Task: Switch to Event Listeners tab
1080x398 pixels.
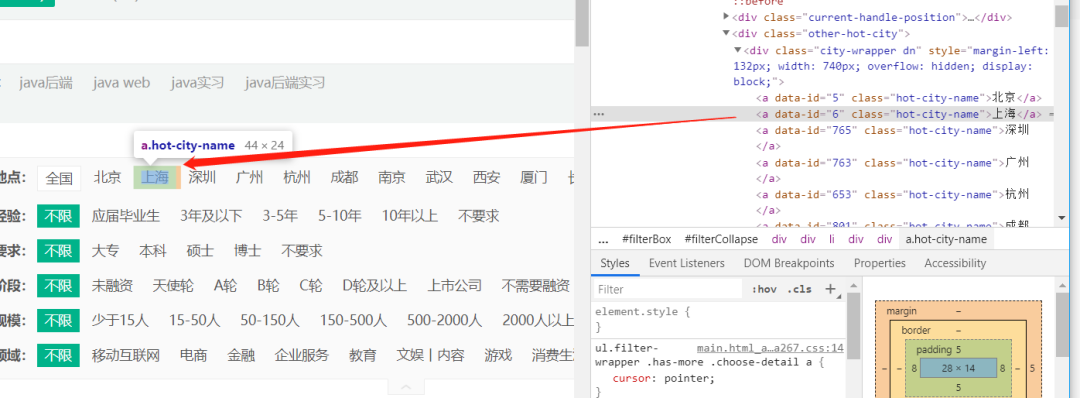Action: point(687,263)
